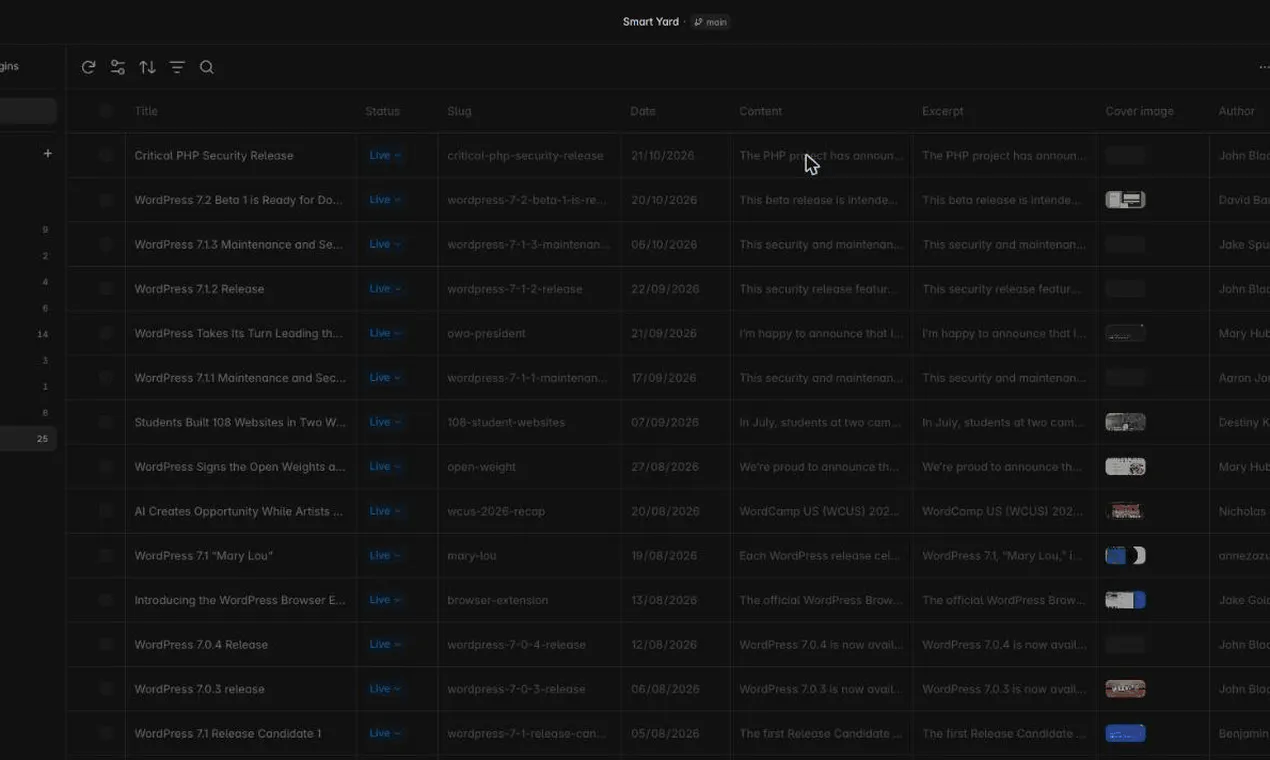
Task: Check the WordPress 7.1.3 Maintenance row checkbox
Action: click(106, 244)
